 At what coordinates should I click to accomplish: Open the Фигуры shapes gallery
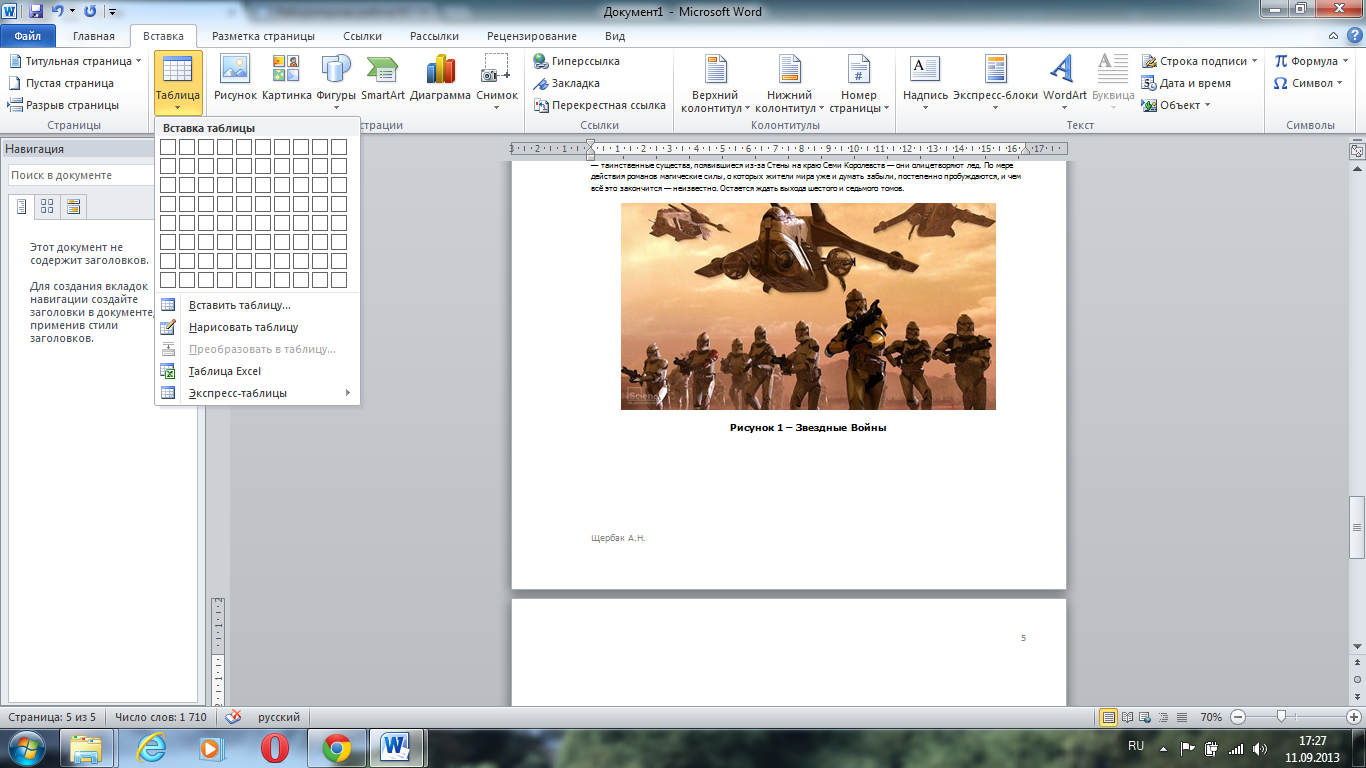coord(336,80)
